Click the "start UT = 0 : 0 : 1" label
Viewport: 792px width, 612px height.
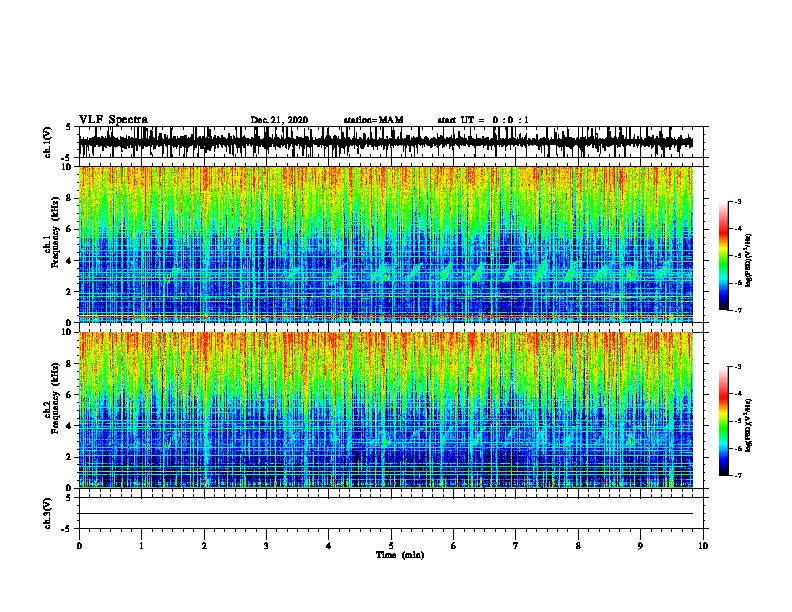(483, 120)
